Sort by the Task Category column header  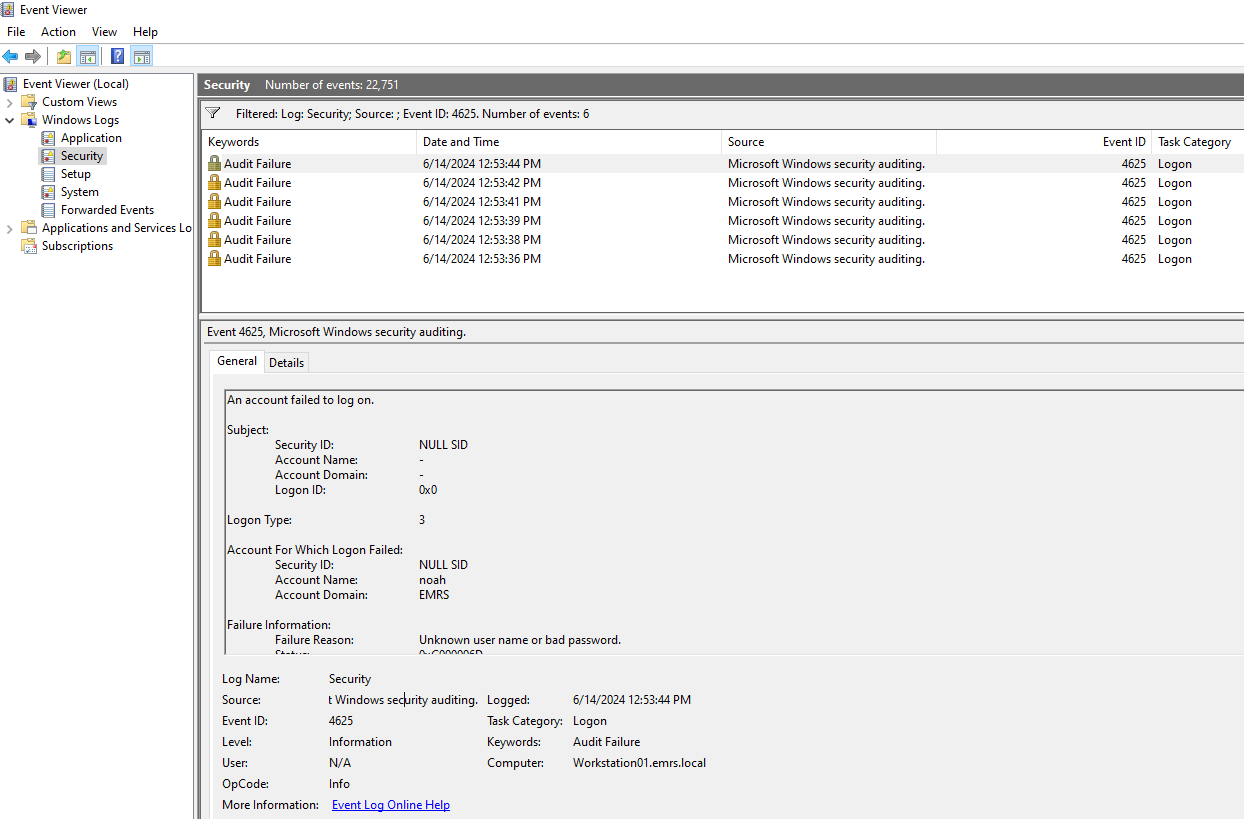1197,142
